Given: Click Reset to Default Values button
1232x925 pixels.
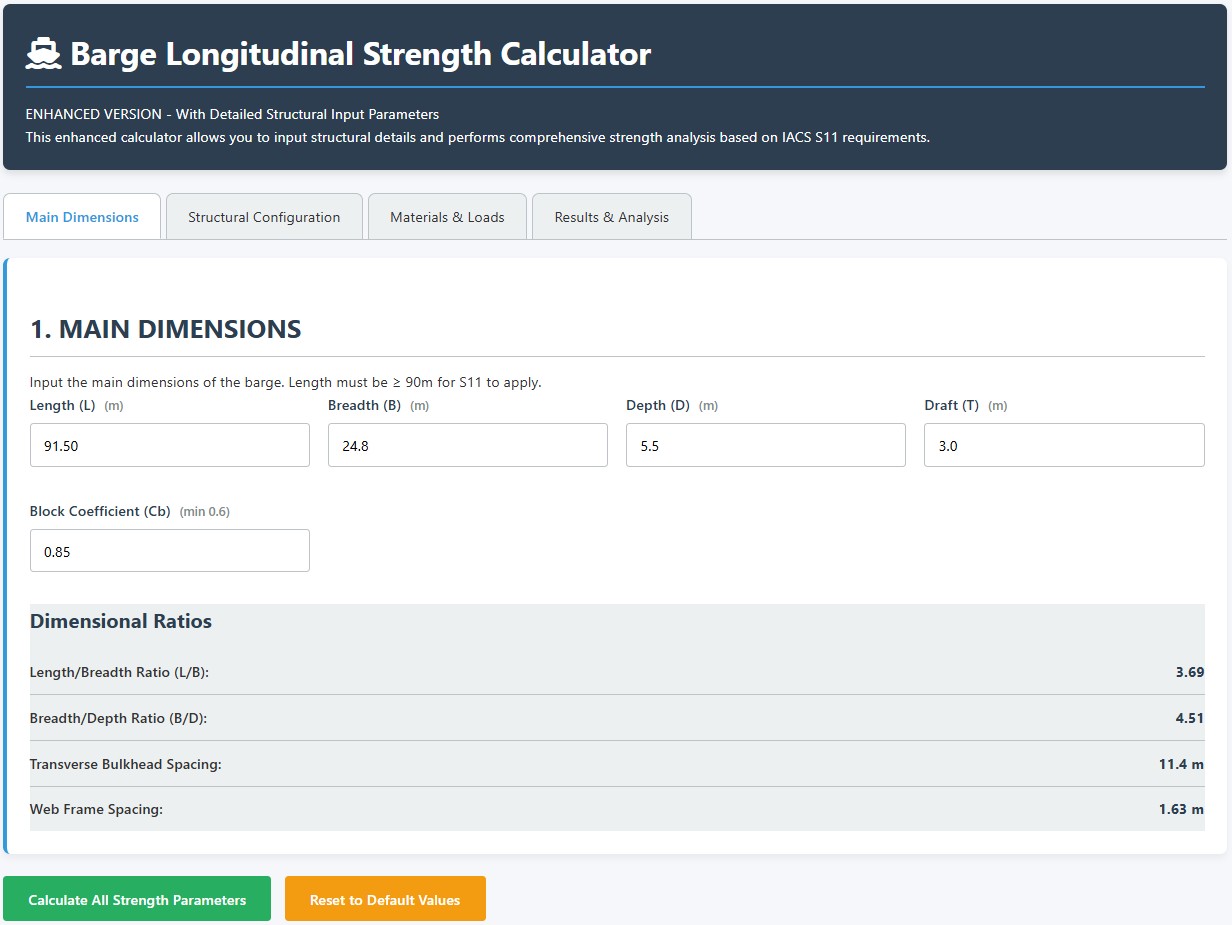Looking at the screenshot, I should [x=385, y=899].
